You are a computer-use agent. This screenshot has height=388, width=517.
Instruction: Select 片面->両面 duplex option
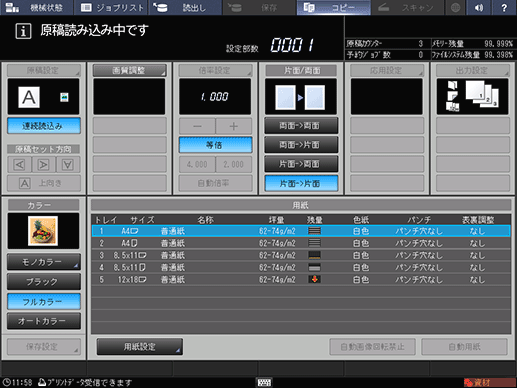coord(301,164)
